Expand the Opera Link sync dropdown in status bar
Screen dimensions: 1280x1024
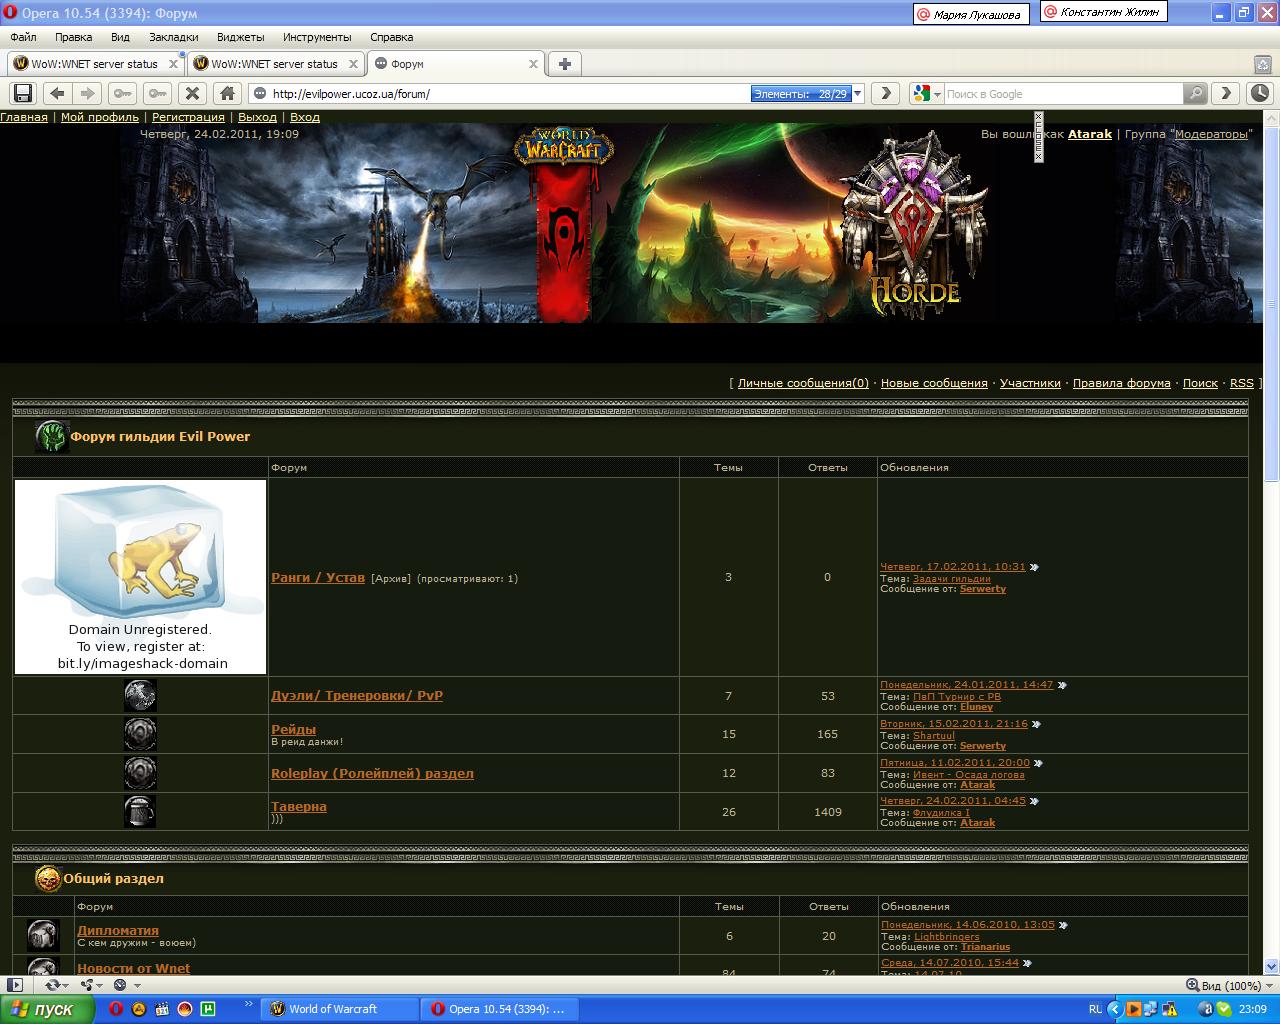pos(65,985)
